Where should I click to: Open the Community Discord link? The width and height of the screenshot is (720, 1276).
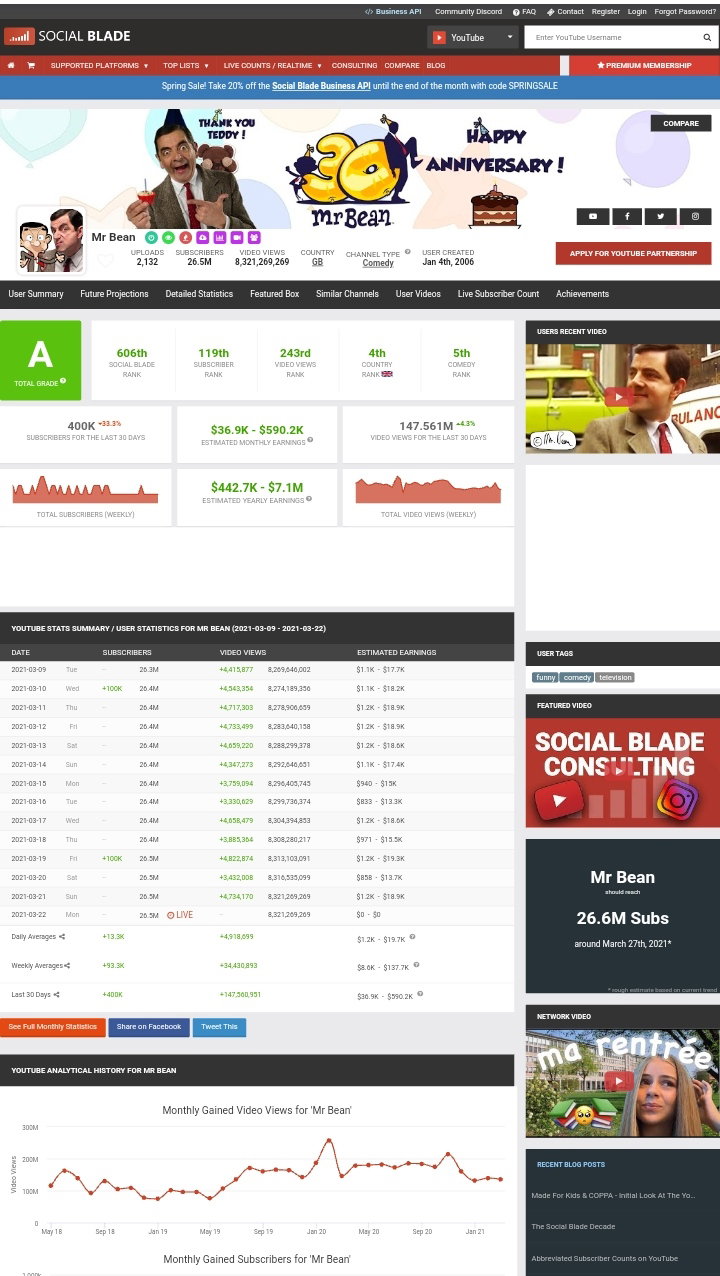[x=468, y=12]
